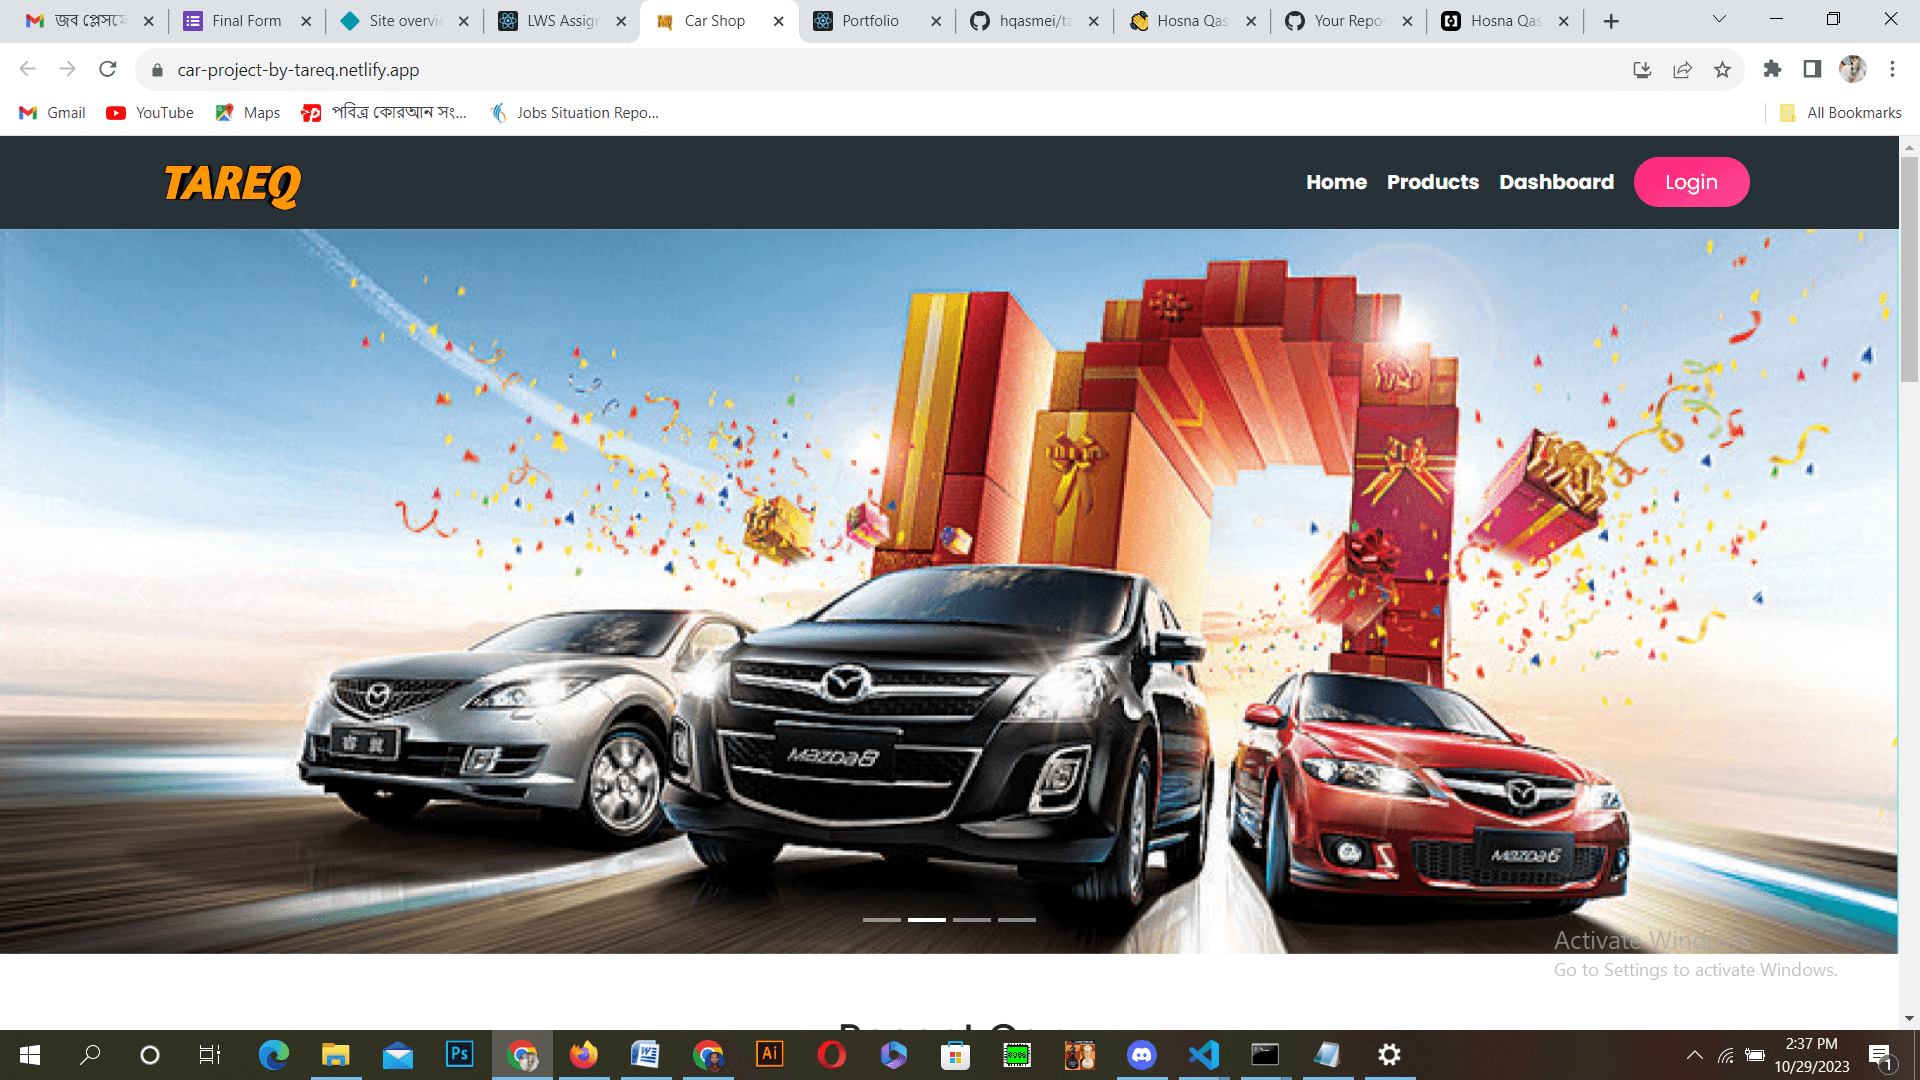Switch to the Portfolio tab

click(x=876, y=21)
